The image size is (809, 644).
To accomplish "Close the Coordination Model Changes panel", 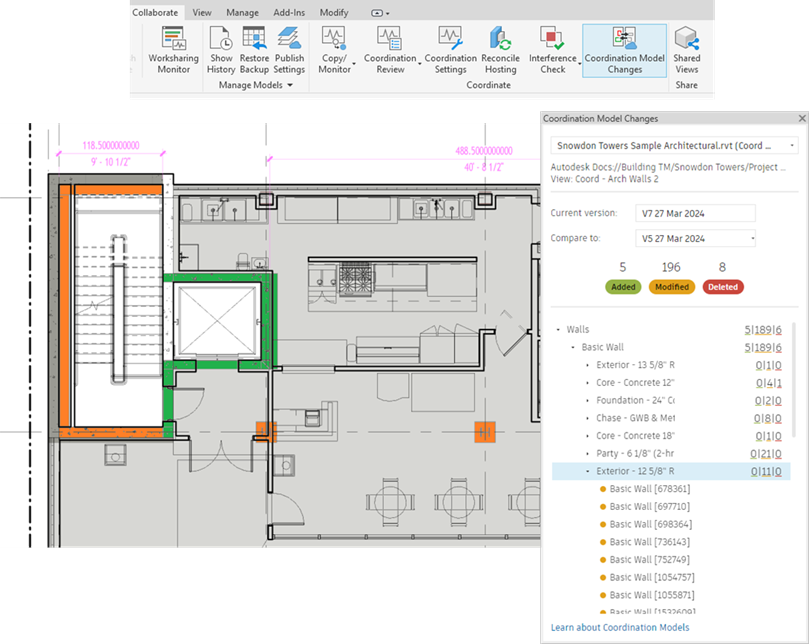I will [802, 118].
